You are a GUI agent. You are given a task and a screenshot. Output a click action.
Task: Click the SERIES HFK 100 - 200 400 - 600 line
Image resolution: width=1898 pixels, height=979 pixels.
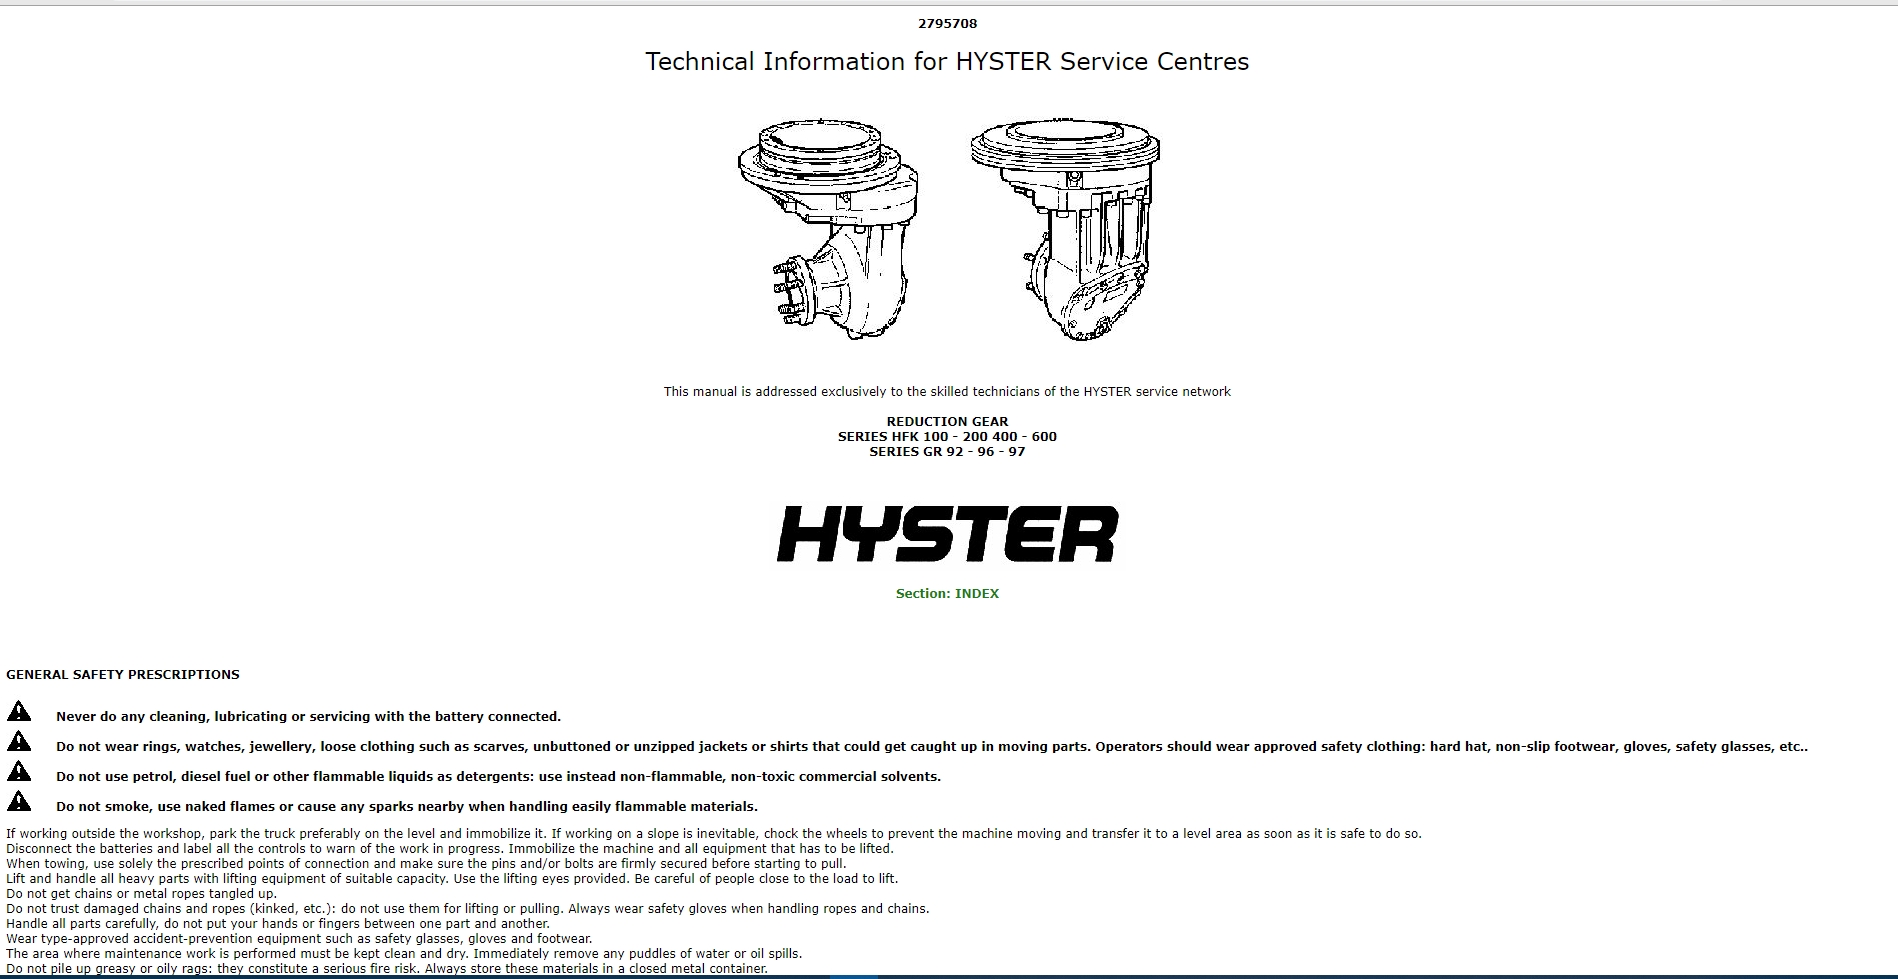coord(946,436)
